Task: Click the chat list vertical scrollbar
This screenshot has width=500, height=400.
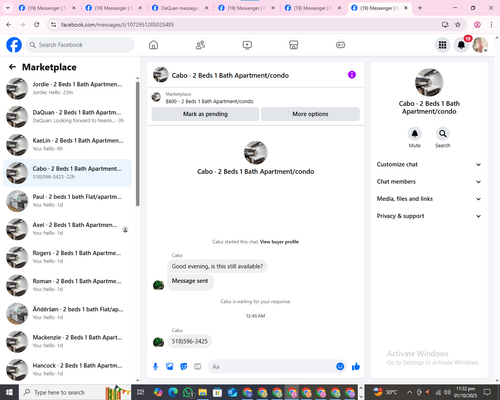Action: pos(137,144)
